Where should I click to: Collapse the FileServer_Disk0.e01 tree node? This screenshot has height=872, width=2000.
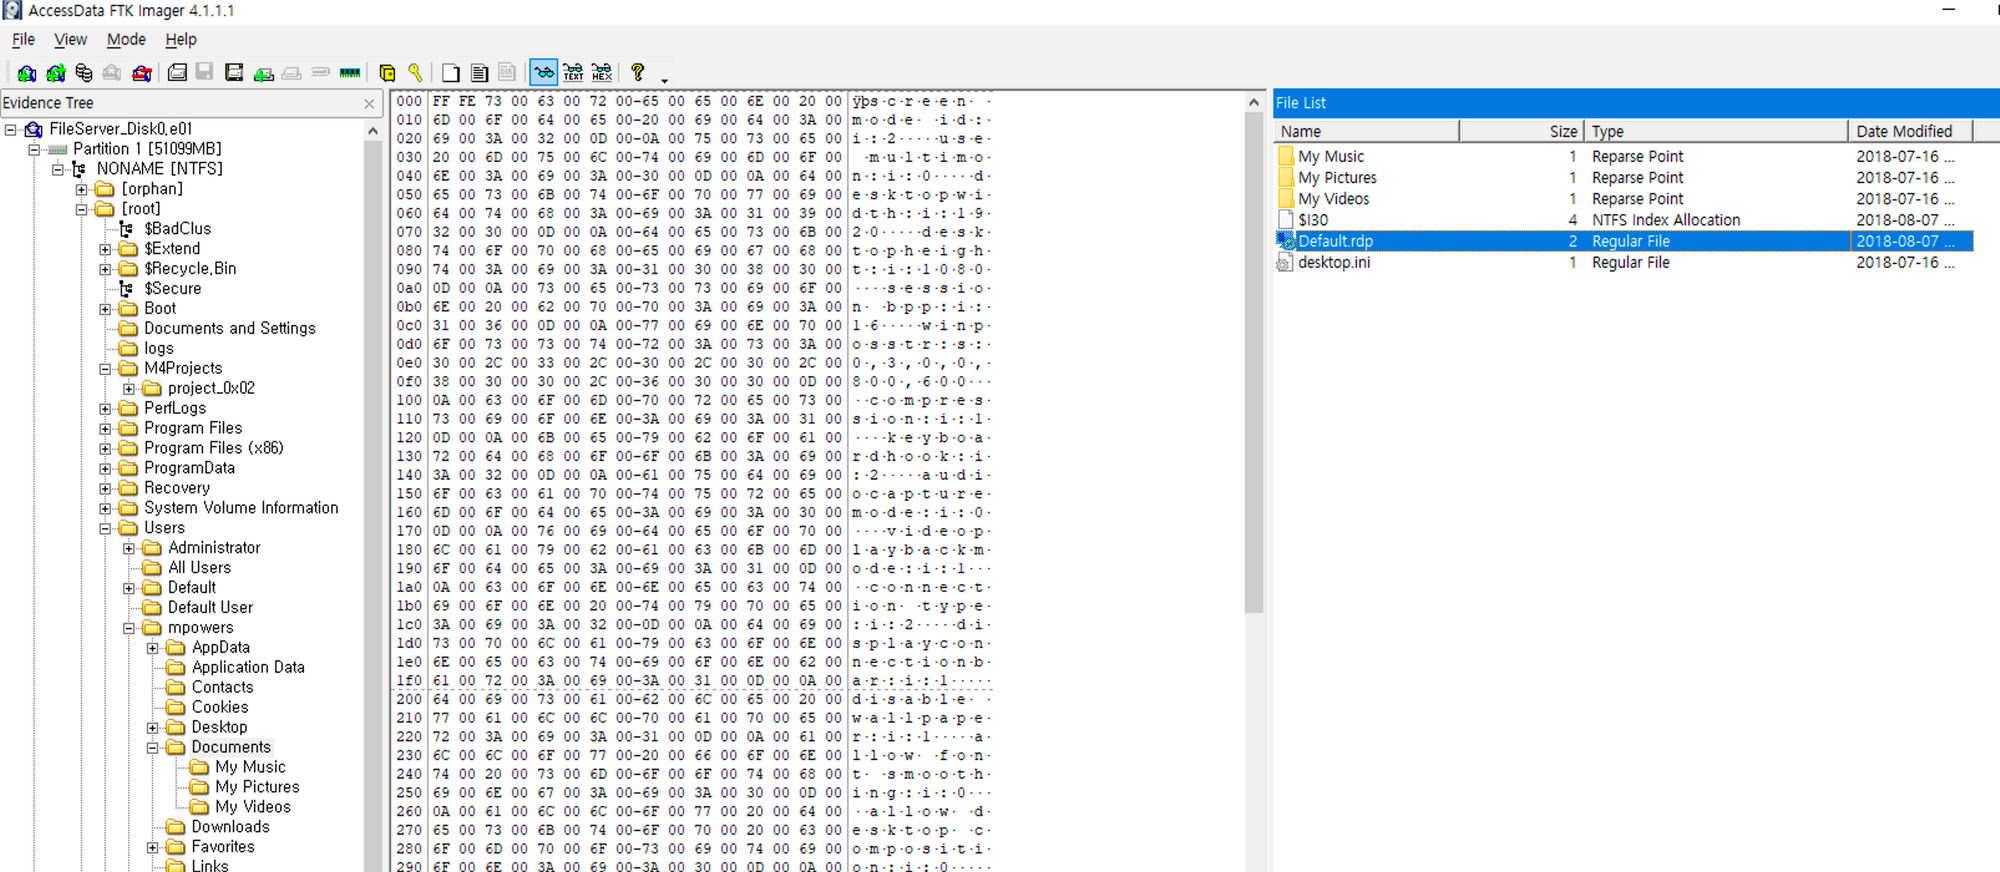pyautogui.click(x=11, y=129)
